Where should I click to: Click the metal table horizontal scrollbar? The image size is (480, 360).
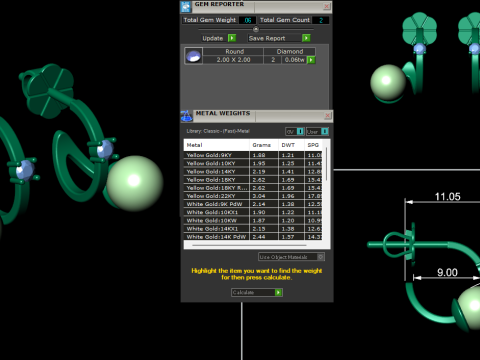click(249, 245)
